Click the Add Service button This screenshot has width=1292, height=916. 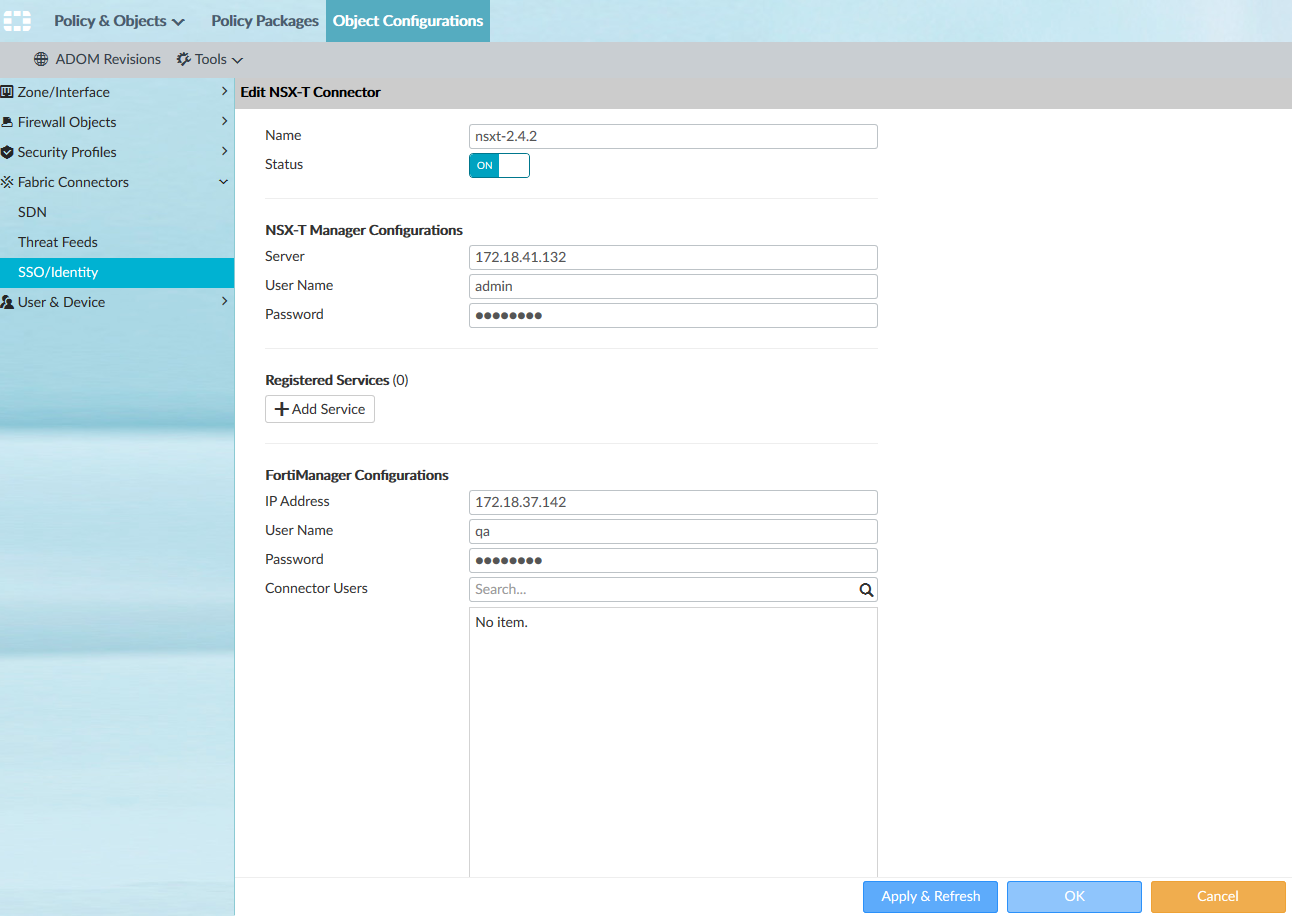tap(320, 409)
